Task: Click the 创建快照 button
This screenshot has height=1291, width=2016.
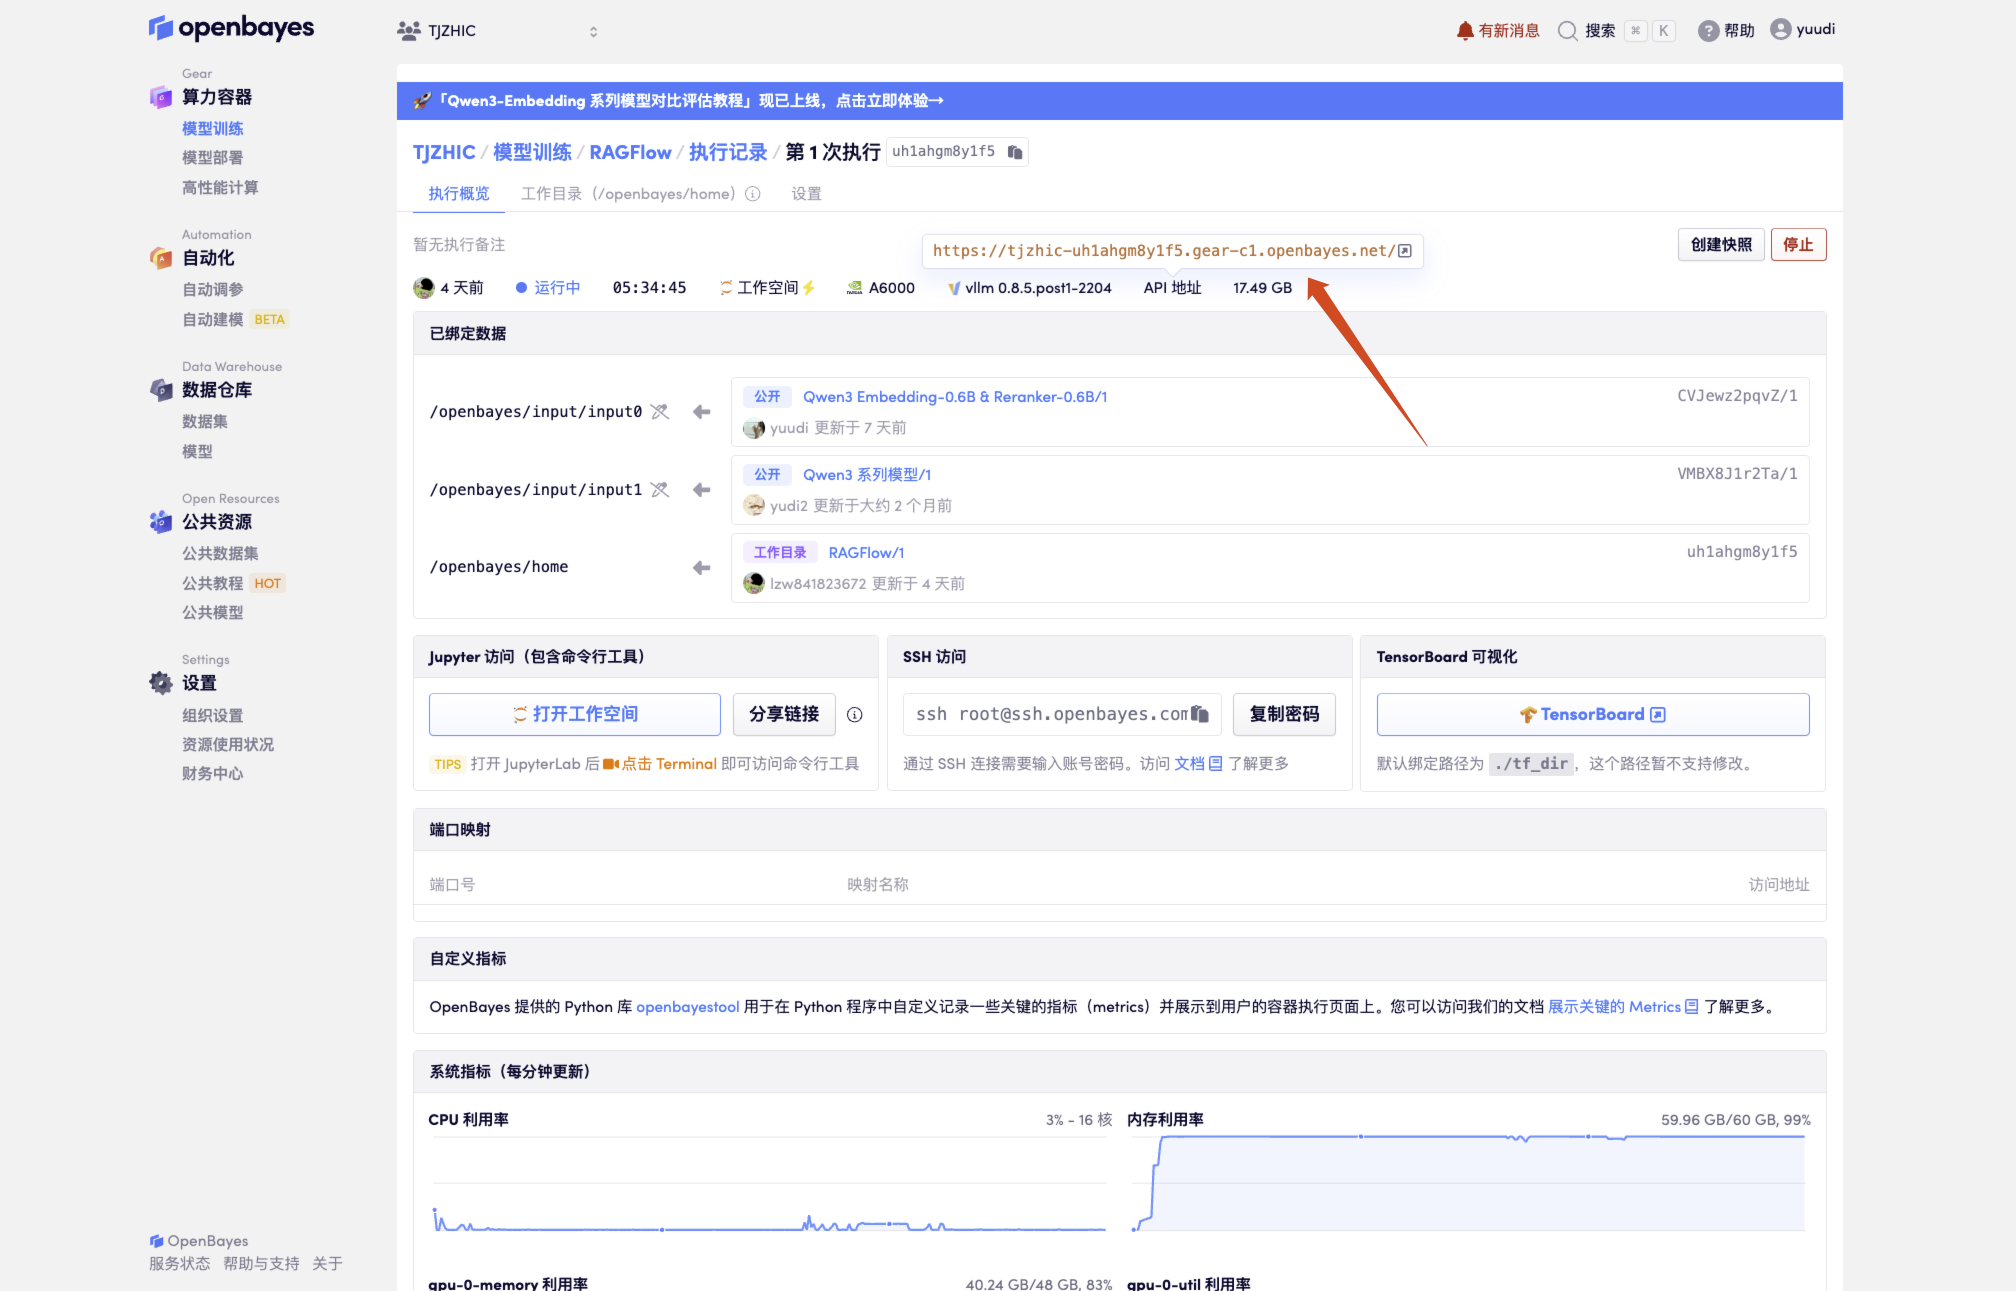Action: tap(1720, 245)
